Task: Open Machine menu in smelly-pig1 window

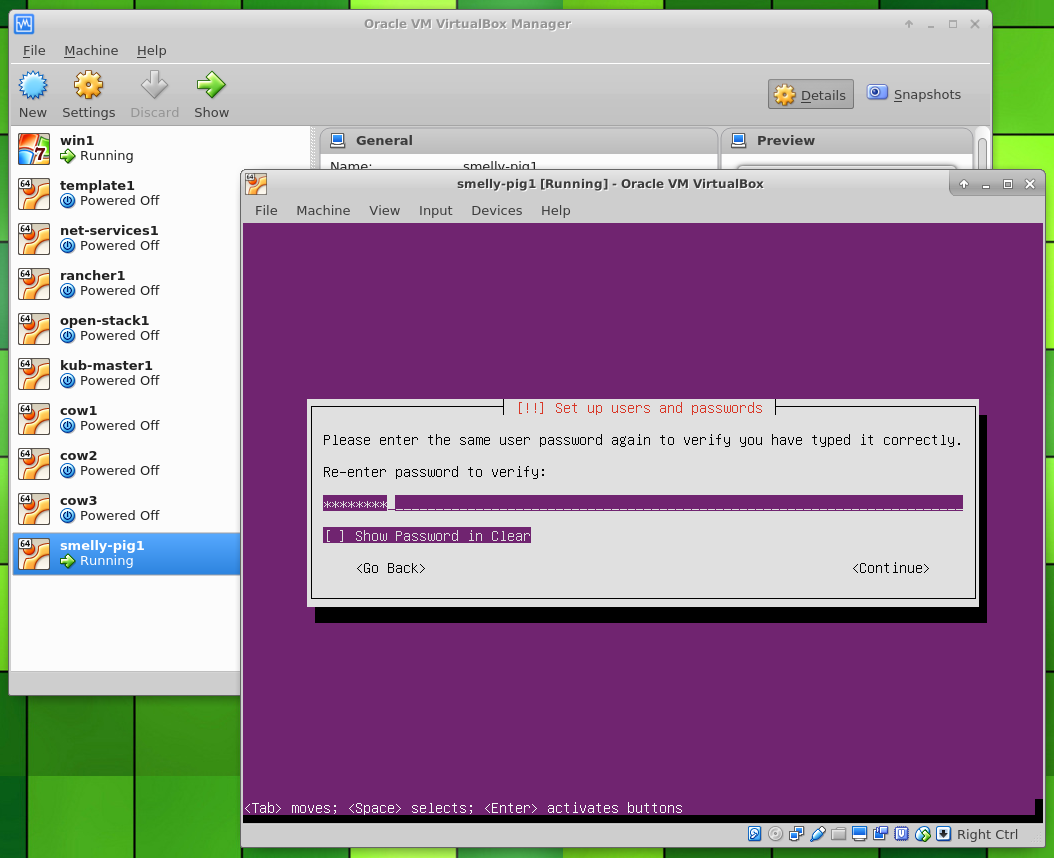Action: tap(323, 210)
